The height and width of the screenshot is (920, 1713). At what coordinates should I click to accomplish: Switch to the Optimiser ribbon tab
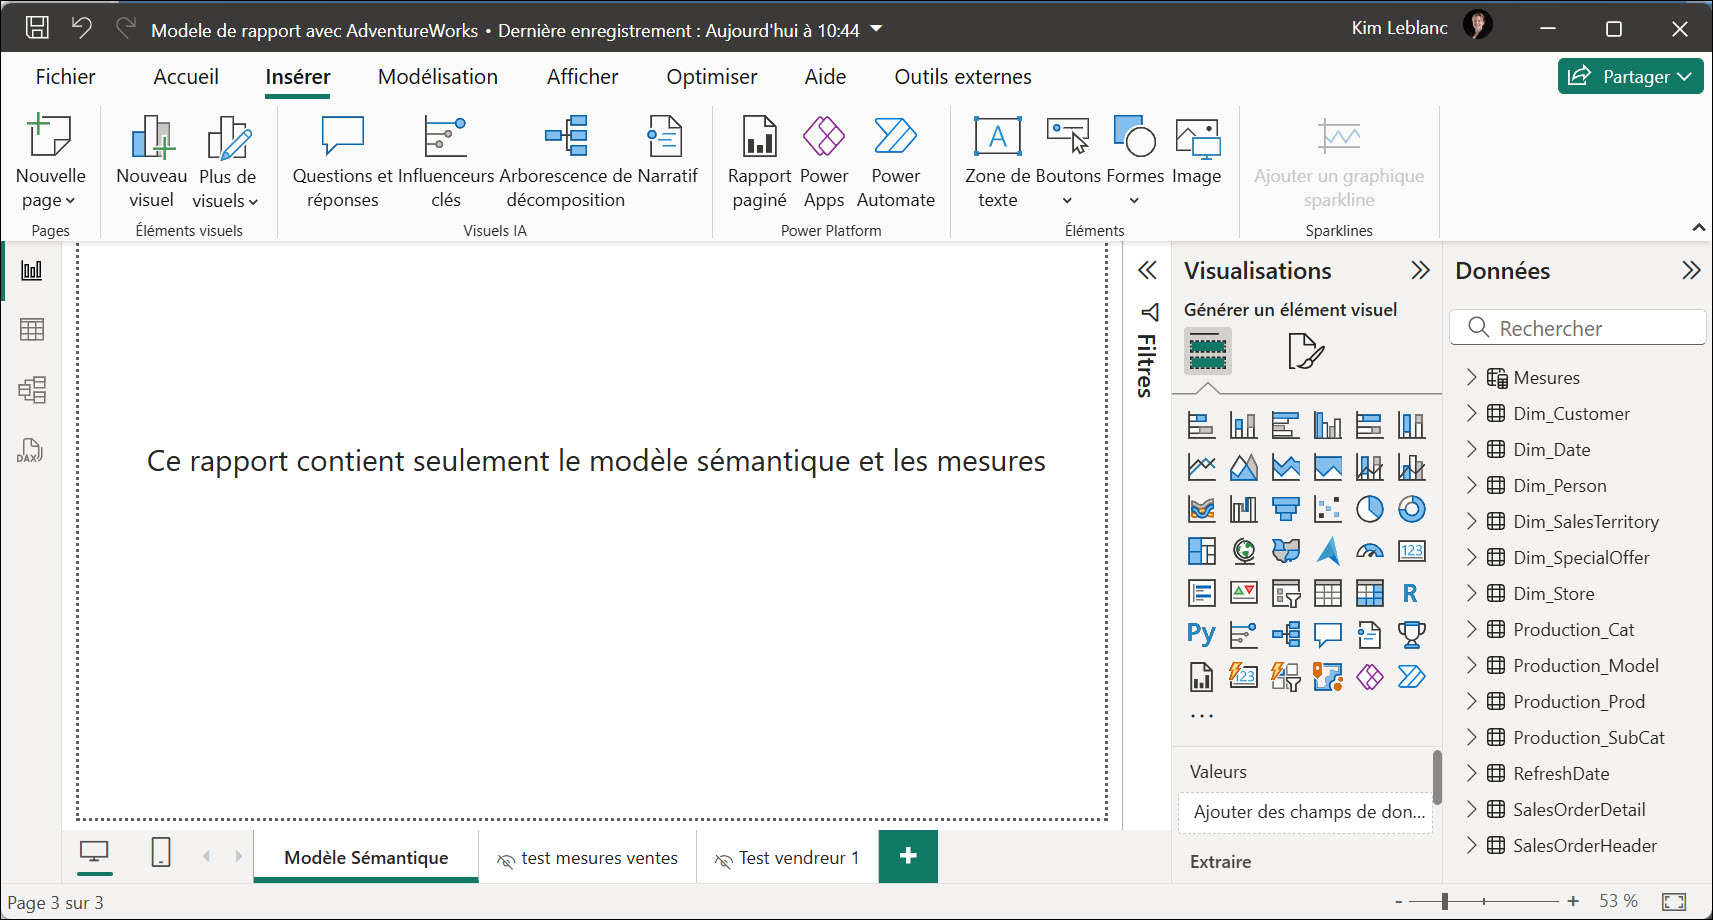(712, 77)
